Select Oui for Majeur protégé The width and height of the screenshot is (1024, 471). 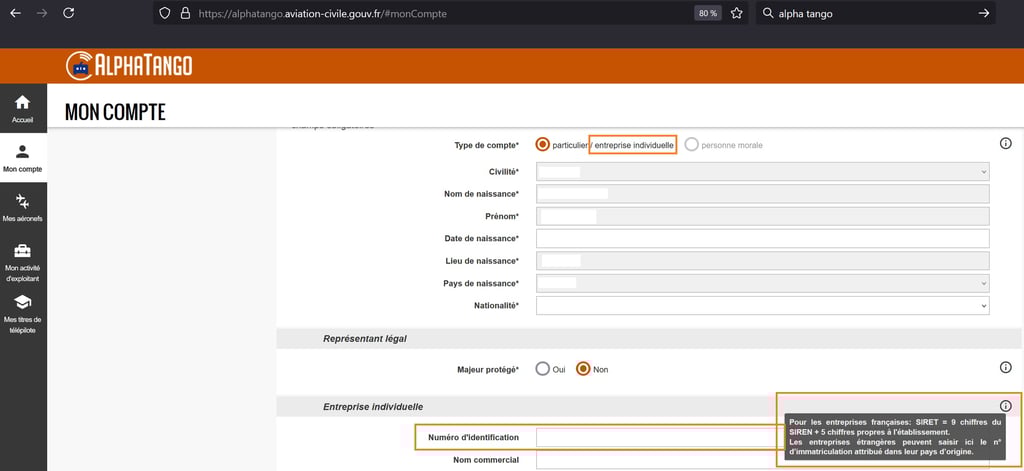click(x=542, y=369)
